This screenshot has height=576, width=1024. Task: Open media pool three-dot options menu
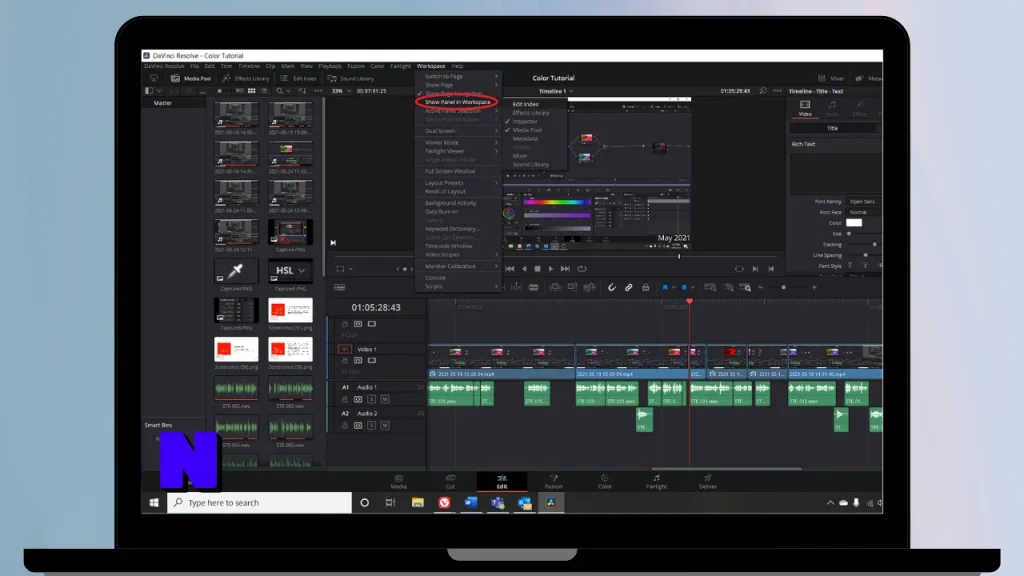318,91
